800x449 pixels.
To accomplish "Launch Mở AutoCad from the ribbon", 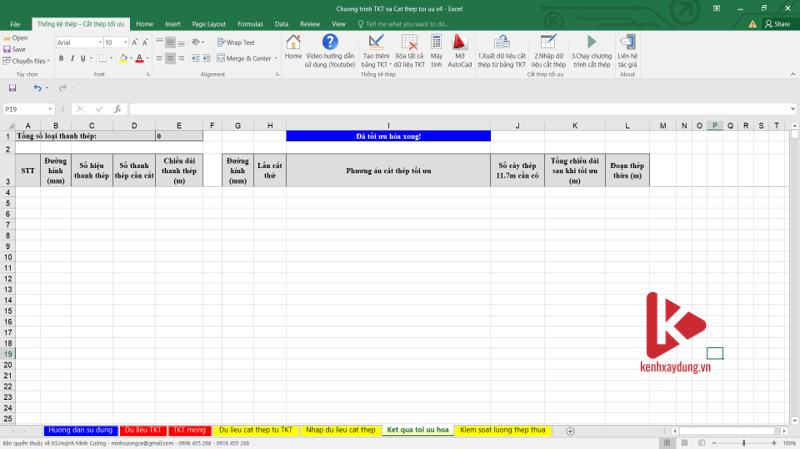I will [x=459, y=47].
